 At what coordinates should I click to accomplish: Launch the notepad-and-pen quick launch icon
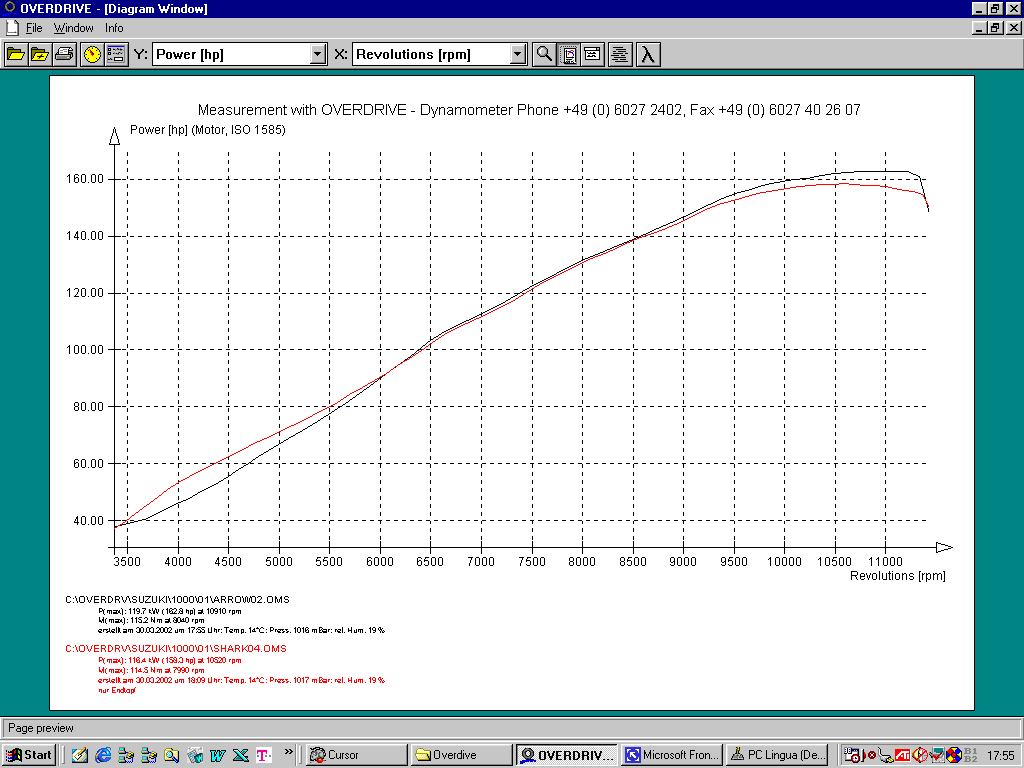click(80, 755)
